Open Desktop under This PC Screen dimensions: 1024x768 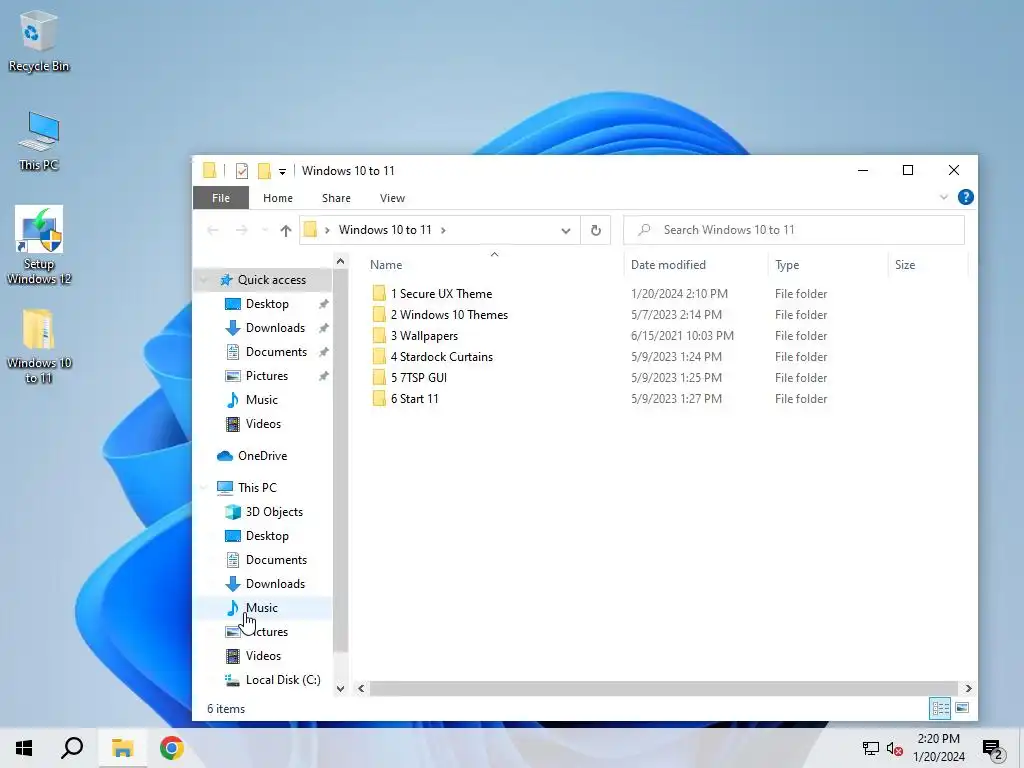coord(267,536)
